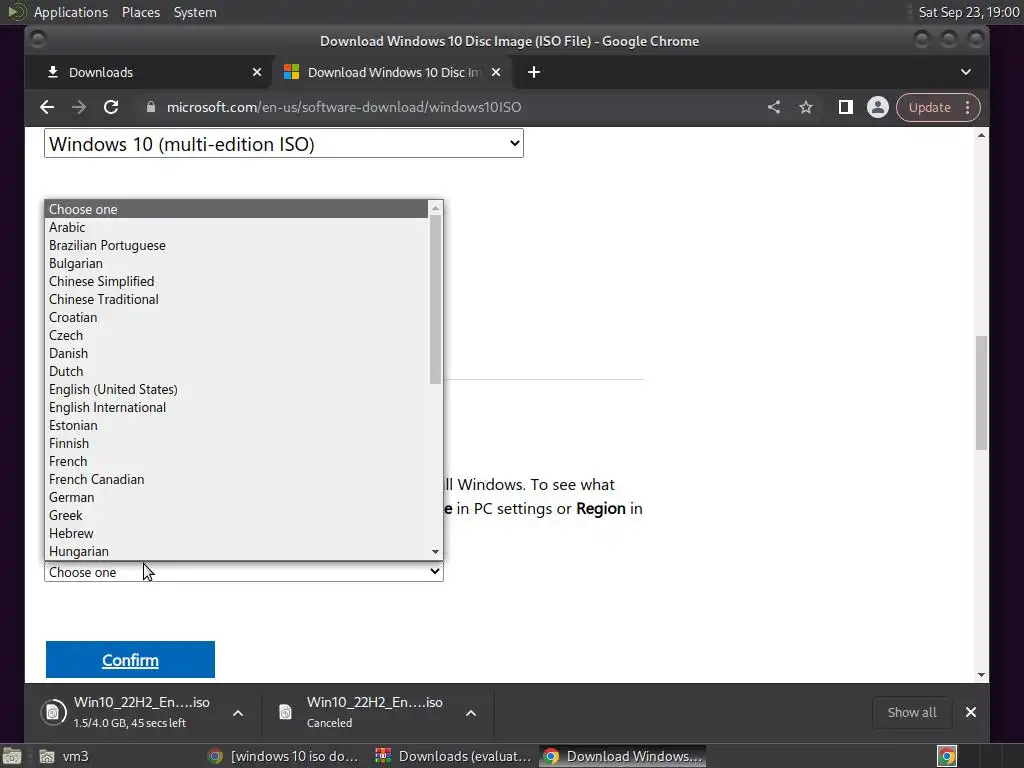Open the Places menu

pos(141,12)
